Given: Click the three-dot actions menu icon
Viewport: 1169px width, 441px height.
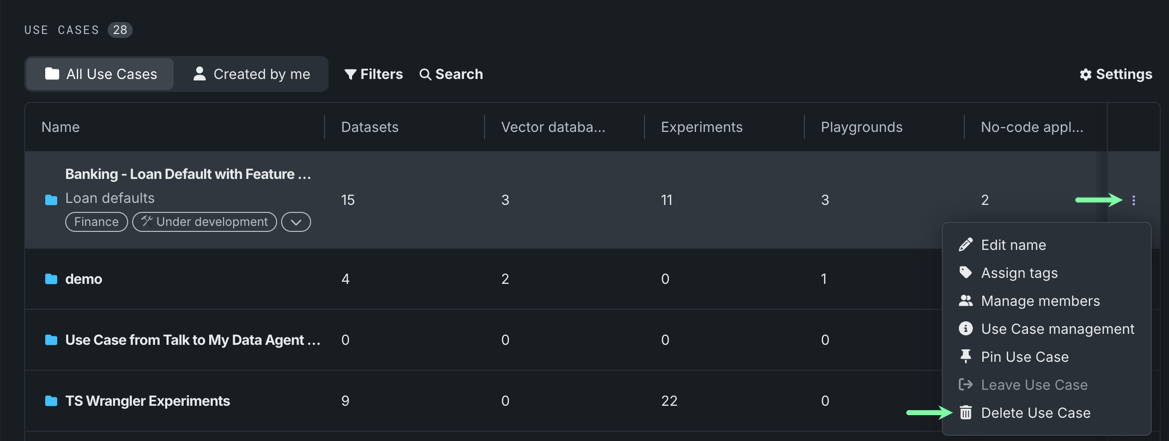Looking at the screenshot, I should pyautogui.click(x=1133, y=200).
